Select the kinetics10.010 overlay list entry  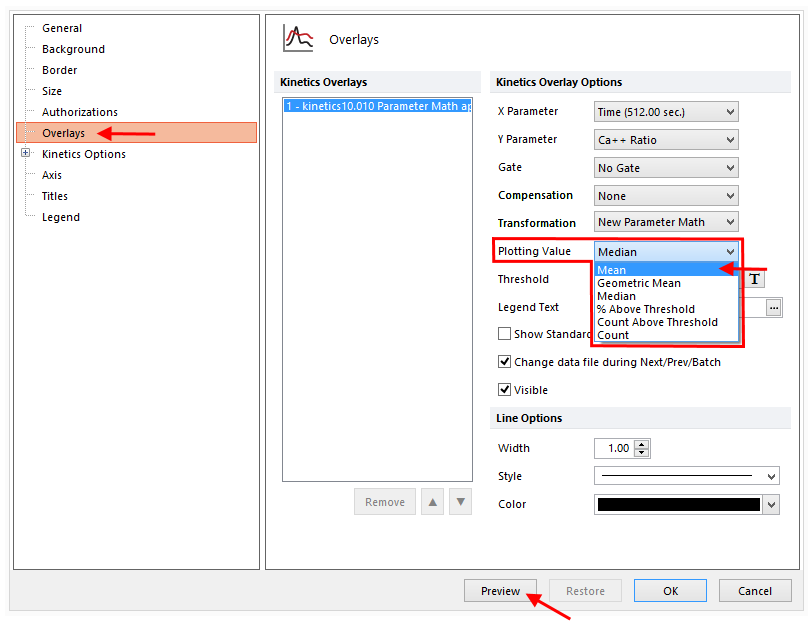[x=377, y=106]
